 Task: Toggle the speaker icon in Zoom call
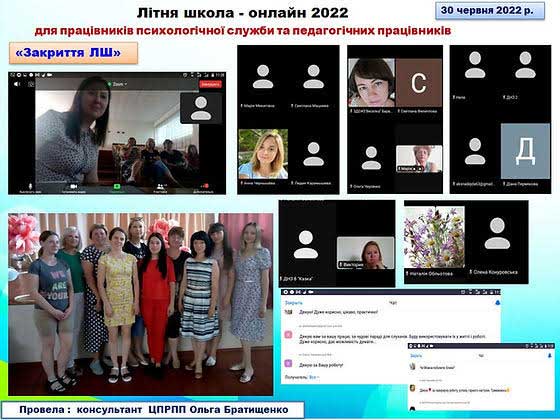(17, 84)
